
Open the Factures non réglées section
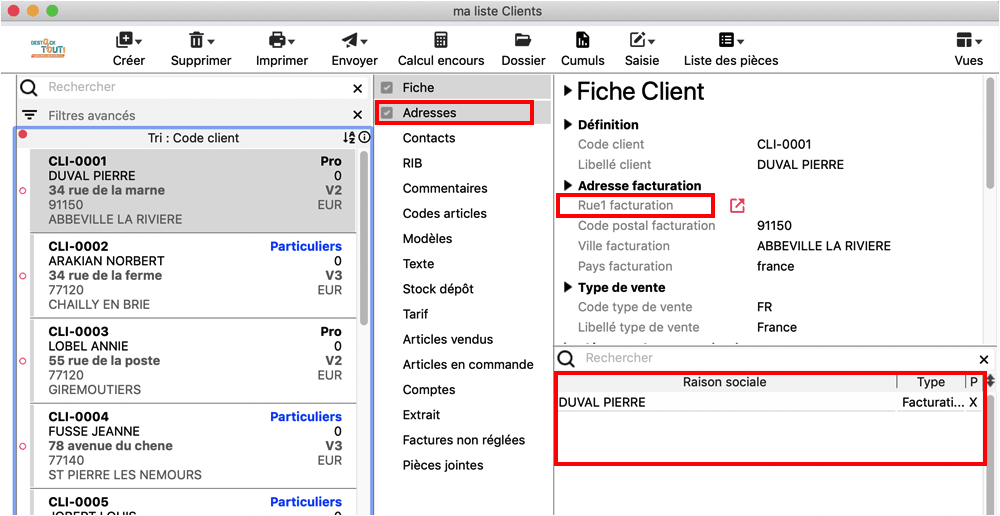(464, 440)
